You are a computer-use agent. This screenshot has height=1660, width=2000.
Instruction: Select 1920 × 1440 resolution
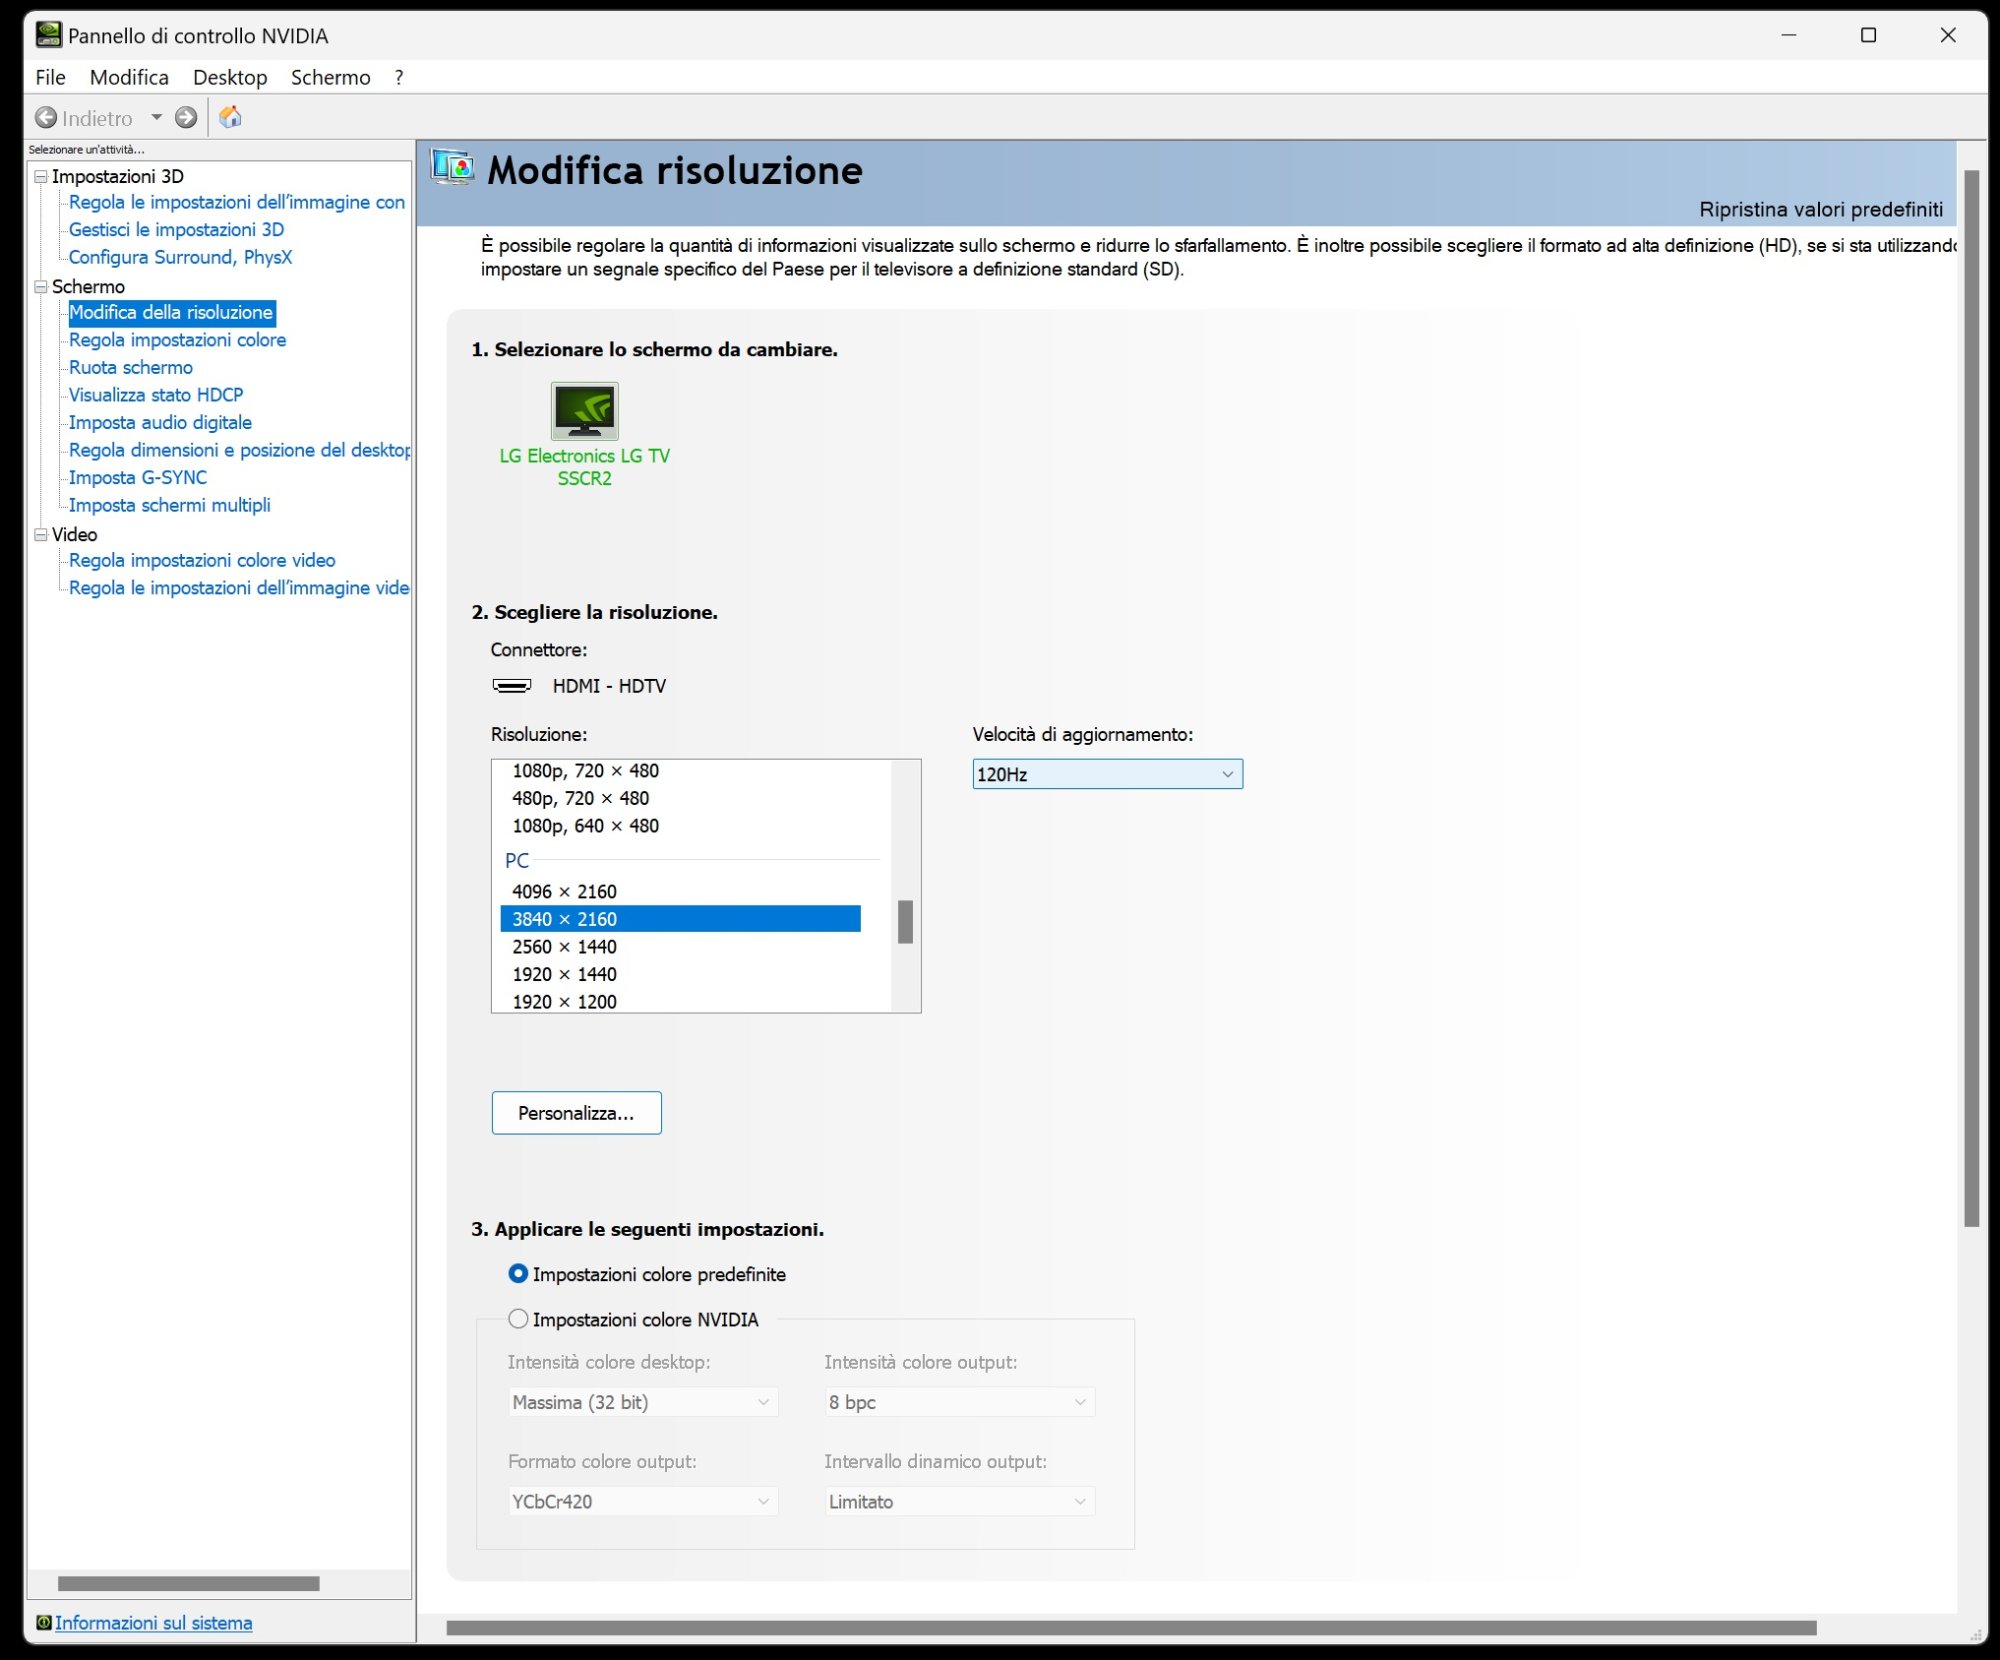click(680, 974)
